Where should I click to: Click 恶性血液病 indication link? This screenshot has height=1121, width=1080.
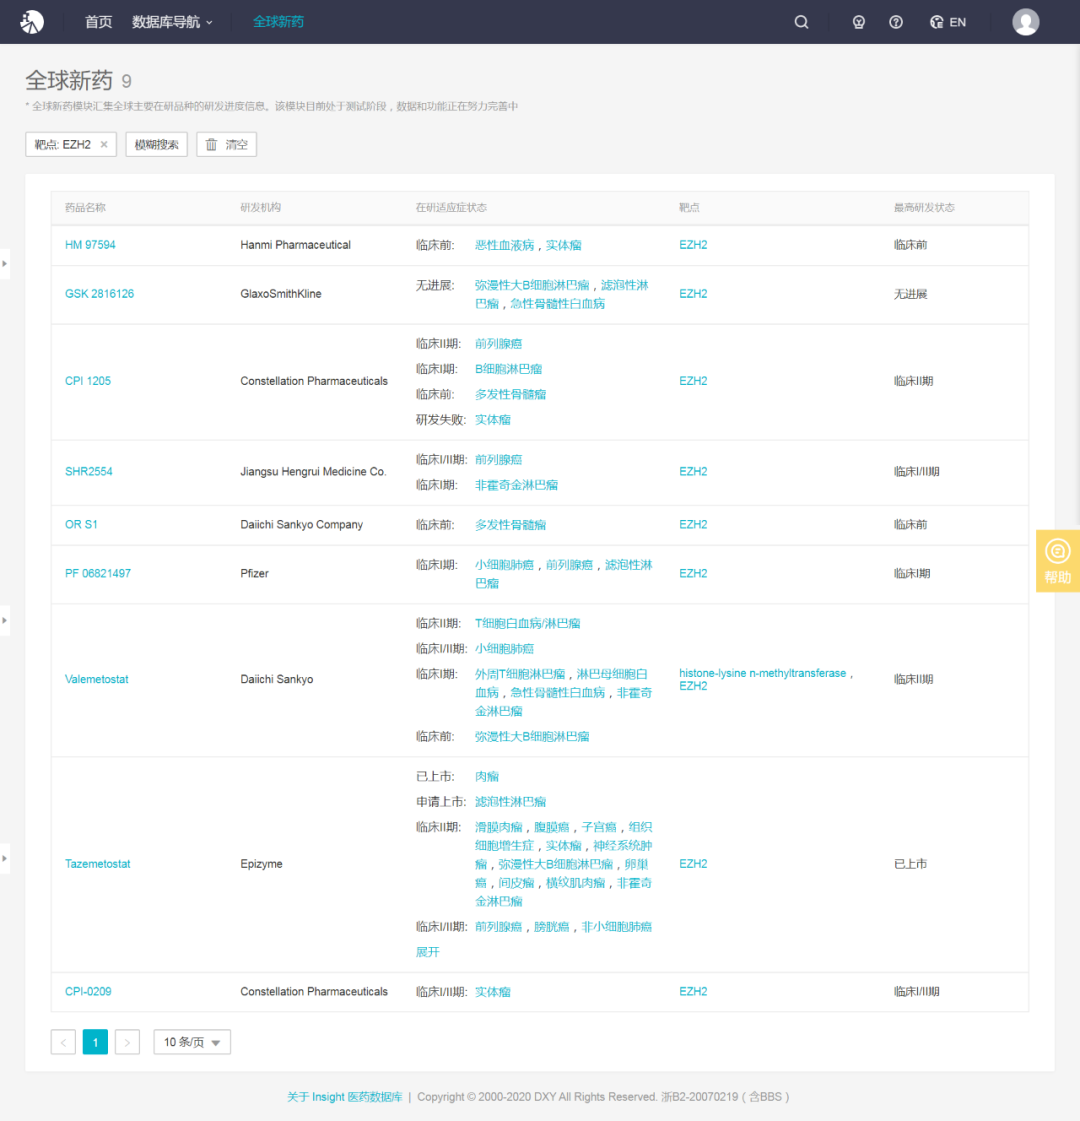[x=504, y=245]
